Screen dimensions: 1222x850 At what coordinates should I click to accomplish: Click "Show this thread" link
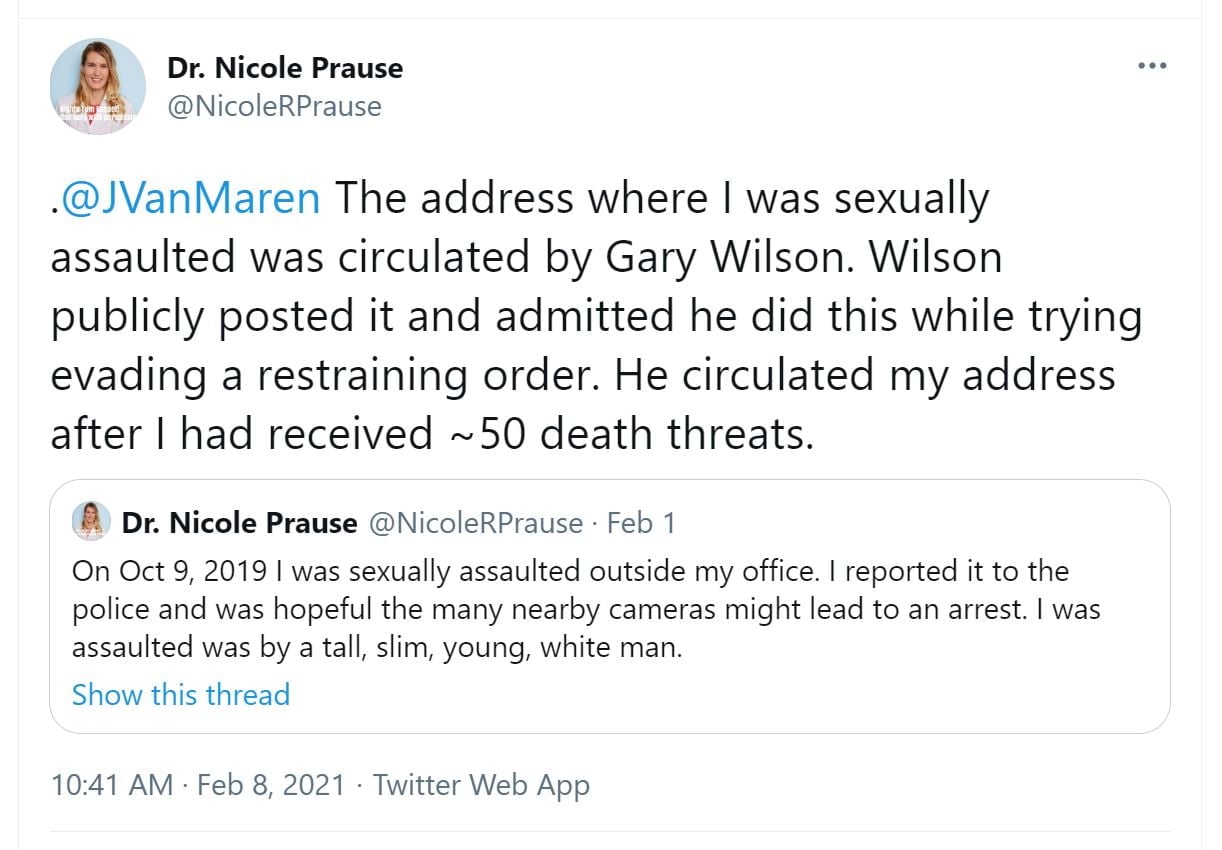point(180,694)
